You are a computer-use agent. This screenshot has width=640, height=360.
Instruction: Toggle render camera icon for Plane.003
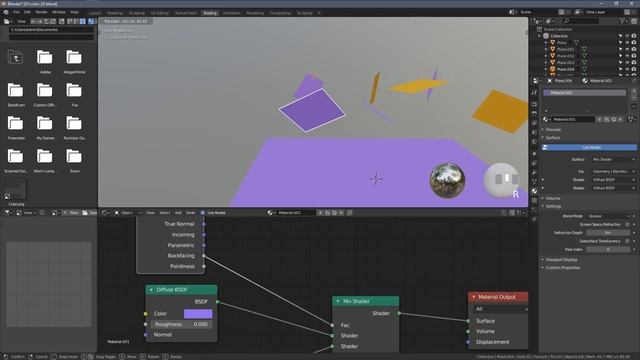634,62
